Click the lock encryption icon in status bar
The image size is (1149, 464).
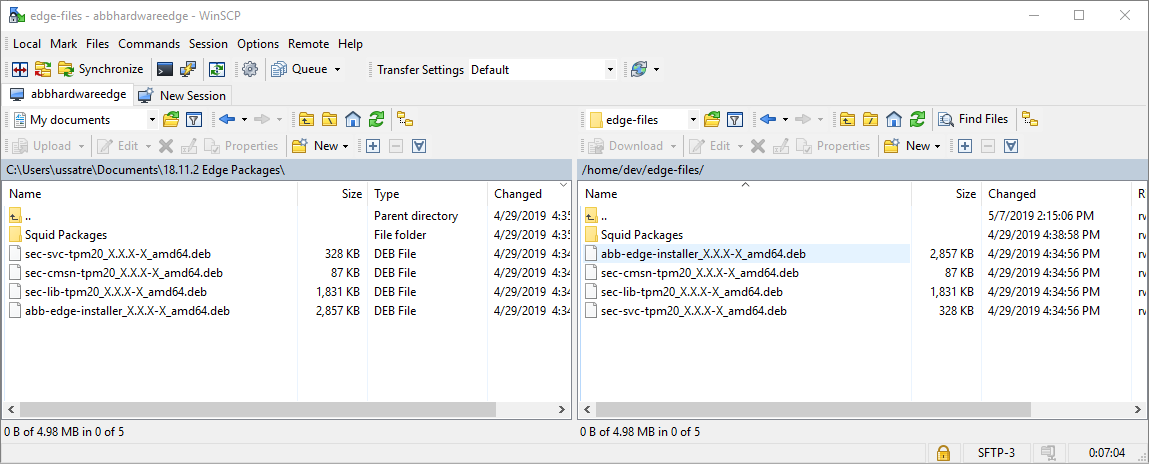pyautogui.click(x=943, y=452)
